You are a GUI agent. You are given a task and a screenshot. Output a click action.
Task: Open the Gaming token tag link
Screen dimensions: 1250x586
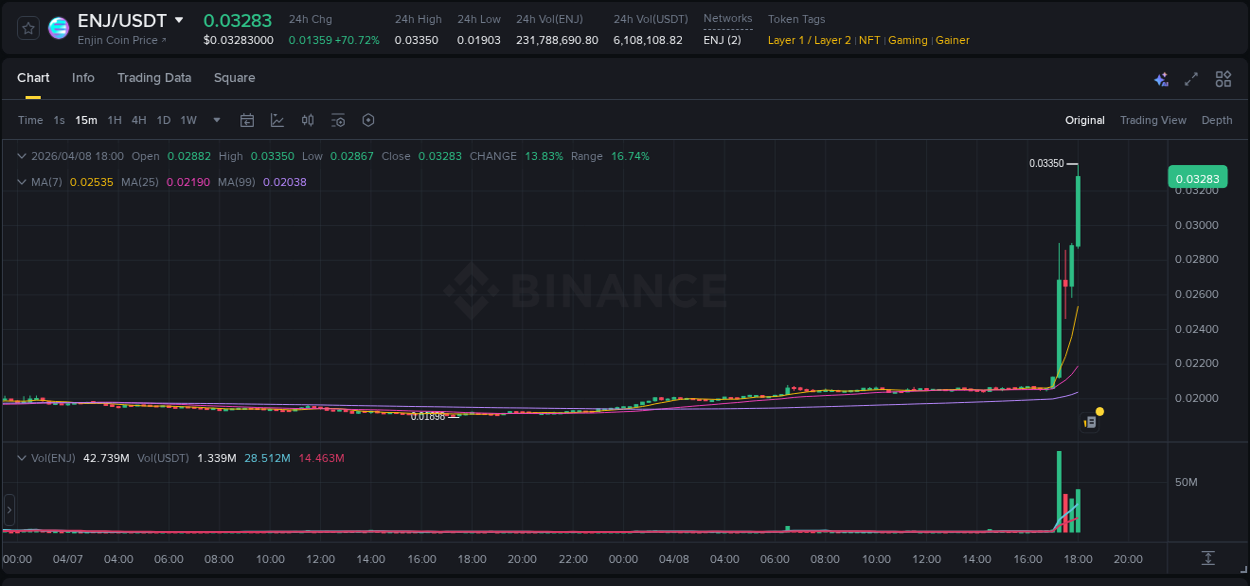pos(908,40)
